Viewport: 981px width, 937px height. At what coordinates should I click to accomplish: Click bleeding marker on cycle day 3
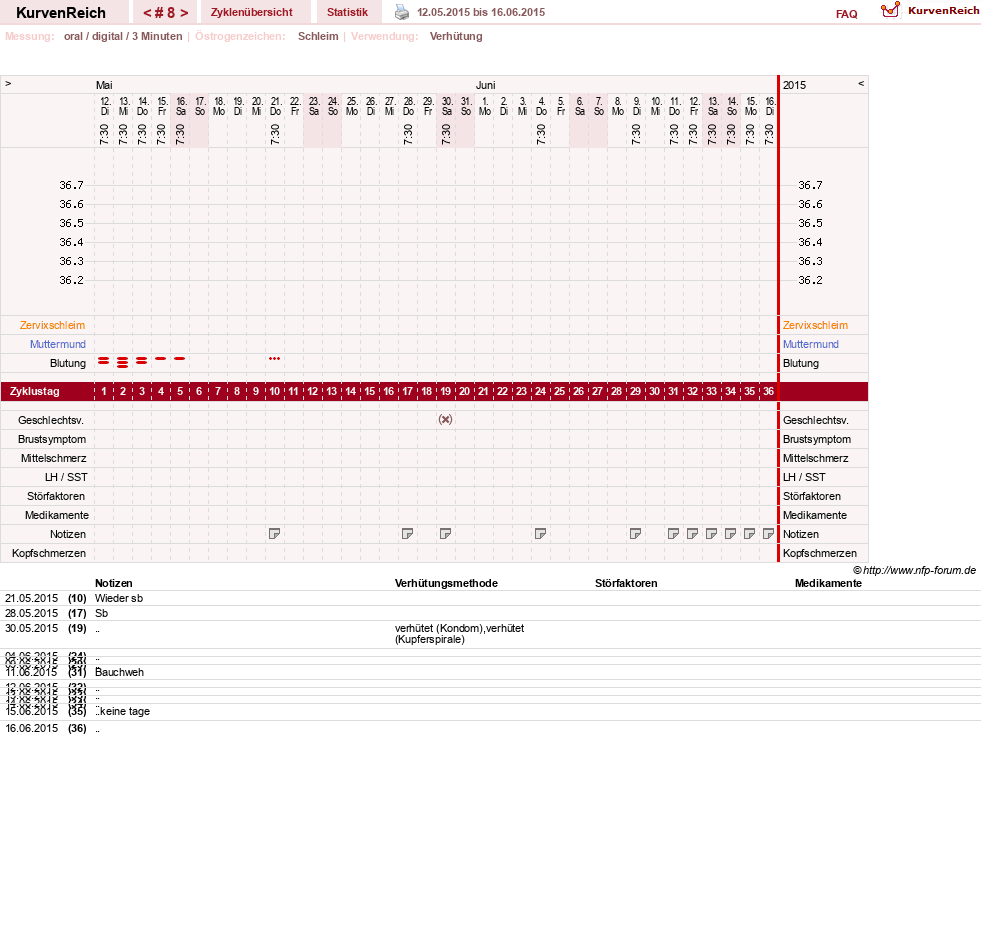tap(141, 361)
